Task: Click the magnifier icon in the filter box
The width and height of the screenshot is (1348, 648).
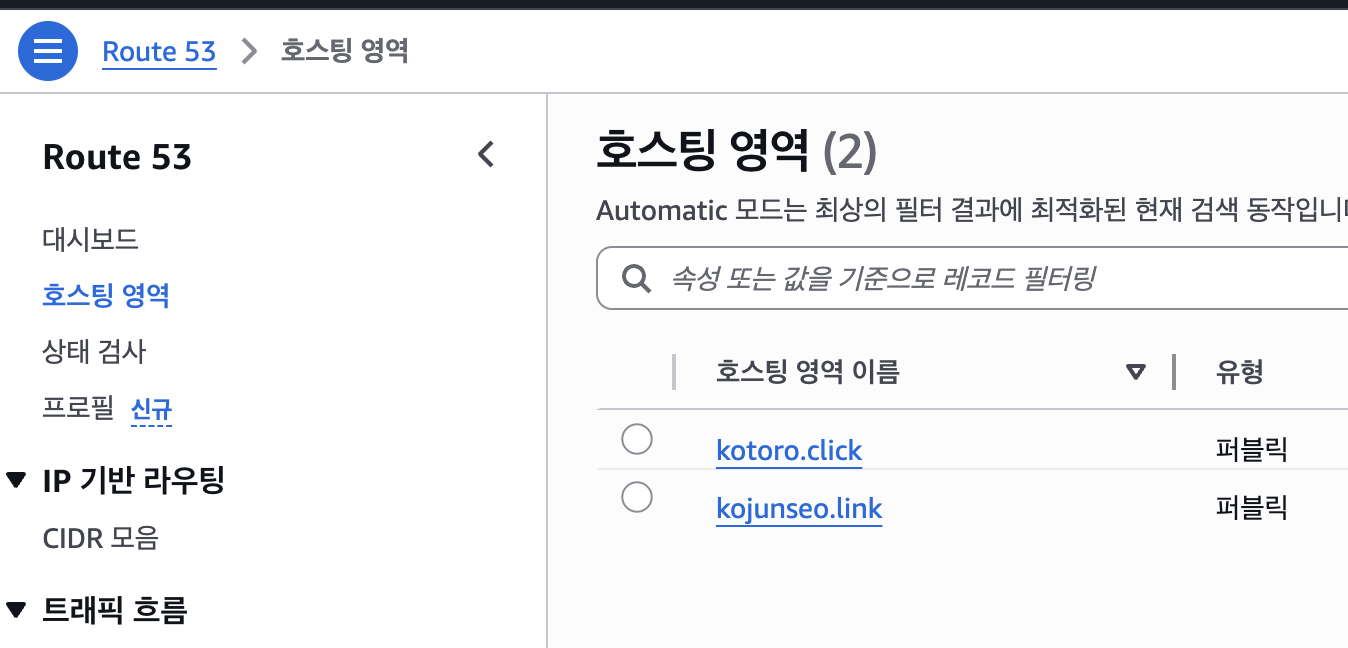Action: click(637, 277)
